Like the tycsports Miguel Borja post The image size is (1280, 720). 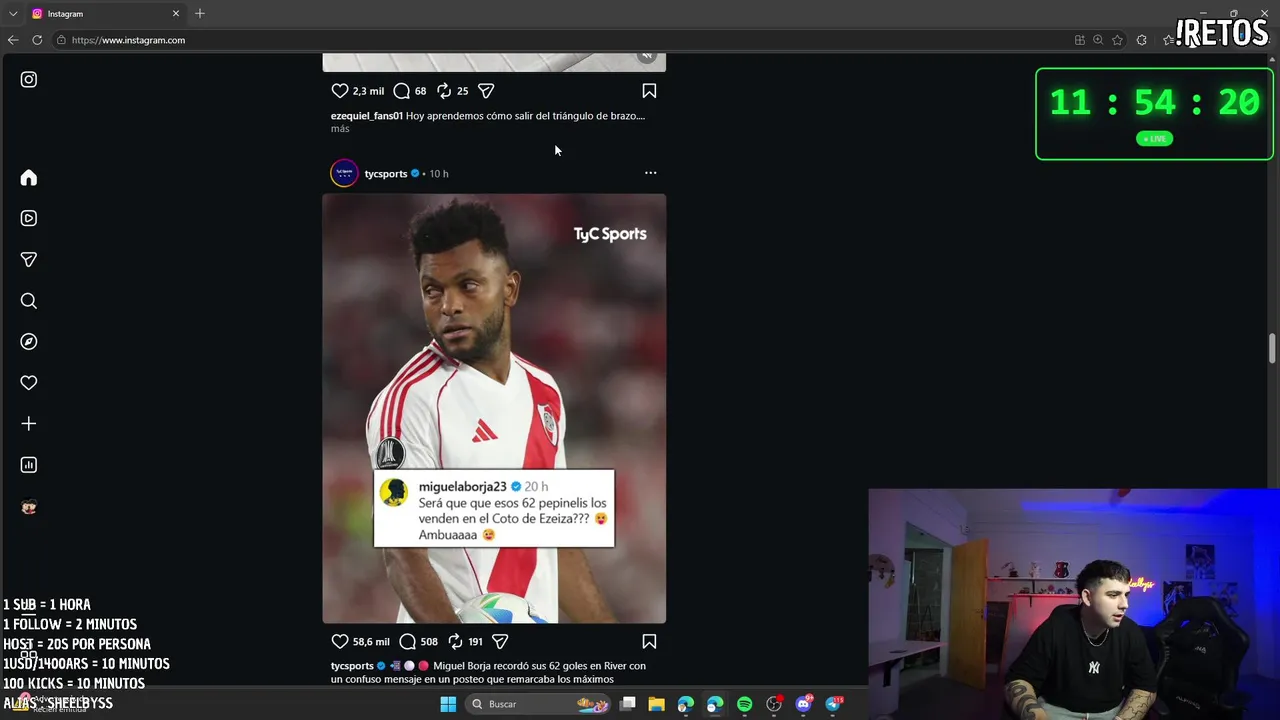[x=340, y=641]
